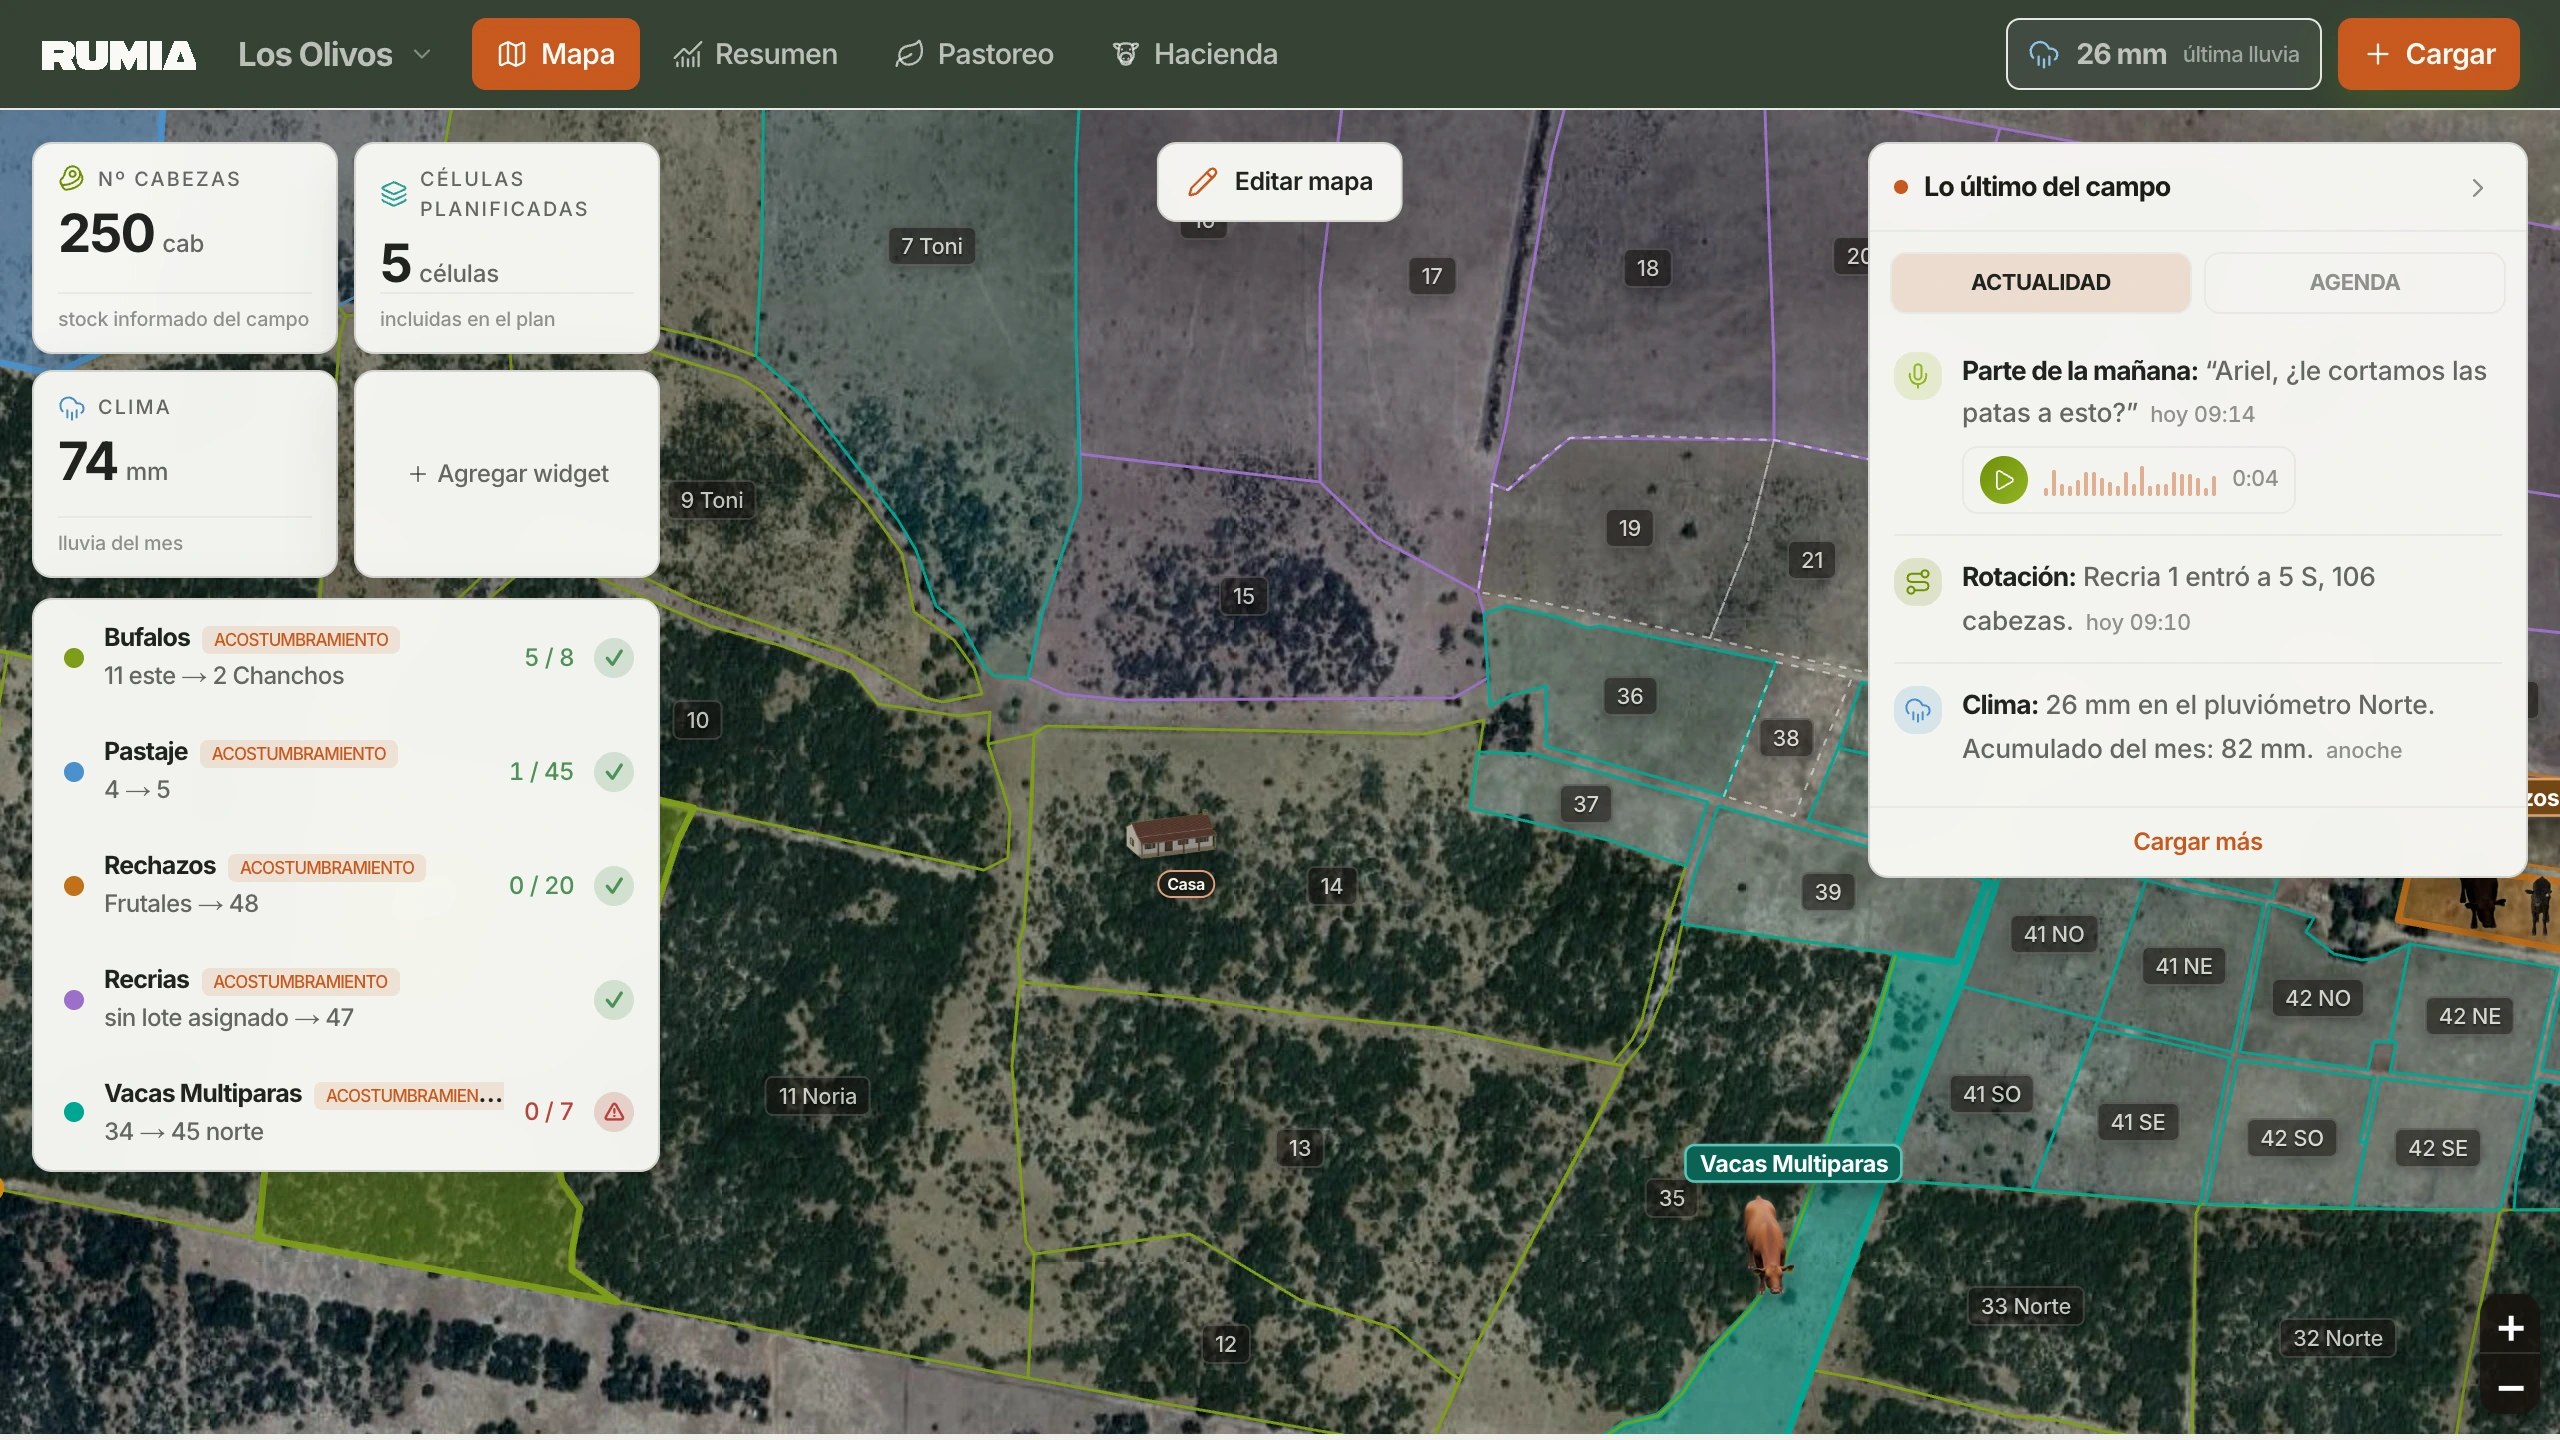The height and width of the screenshot is (1440, 2560).
Task: Go to the Pastoreo tab
Action: (x=974, y=54)
